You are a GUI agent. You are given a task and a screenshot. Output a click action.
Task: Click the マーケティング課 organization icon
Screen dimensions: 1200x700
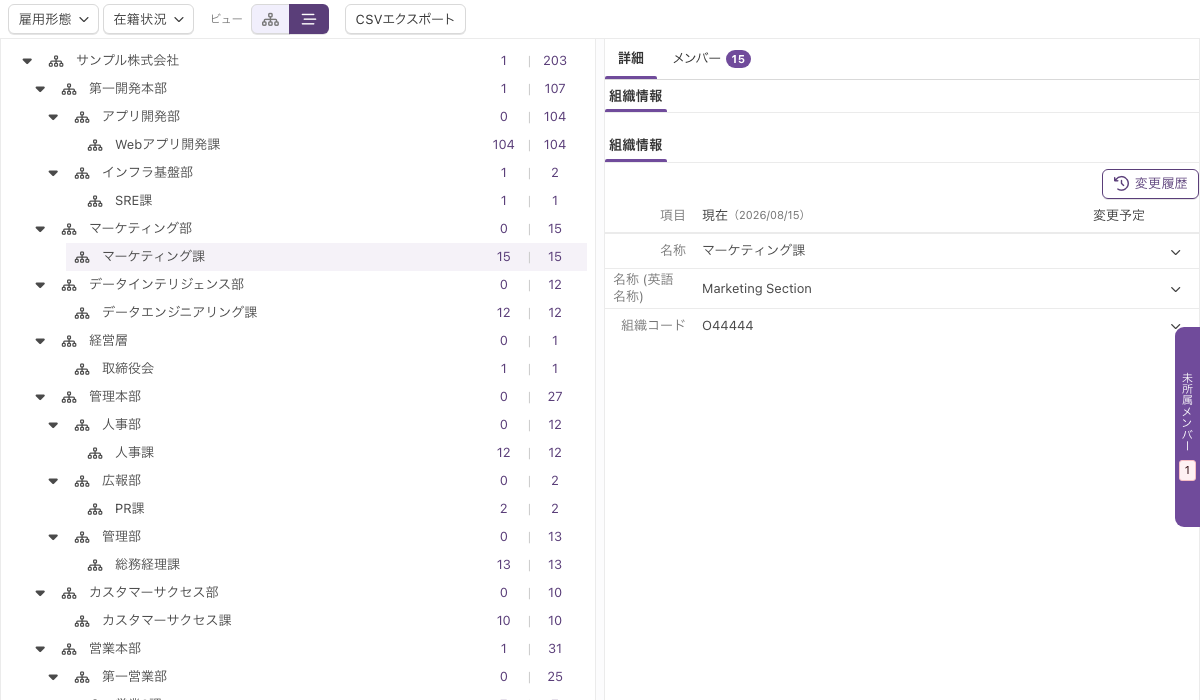click(82, 257)
